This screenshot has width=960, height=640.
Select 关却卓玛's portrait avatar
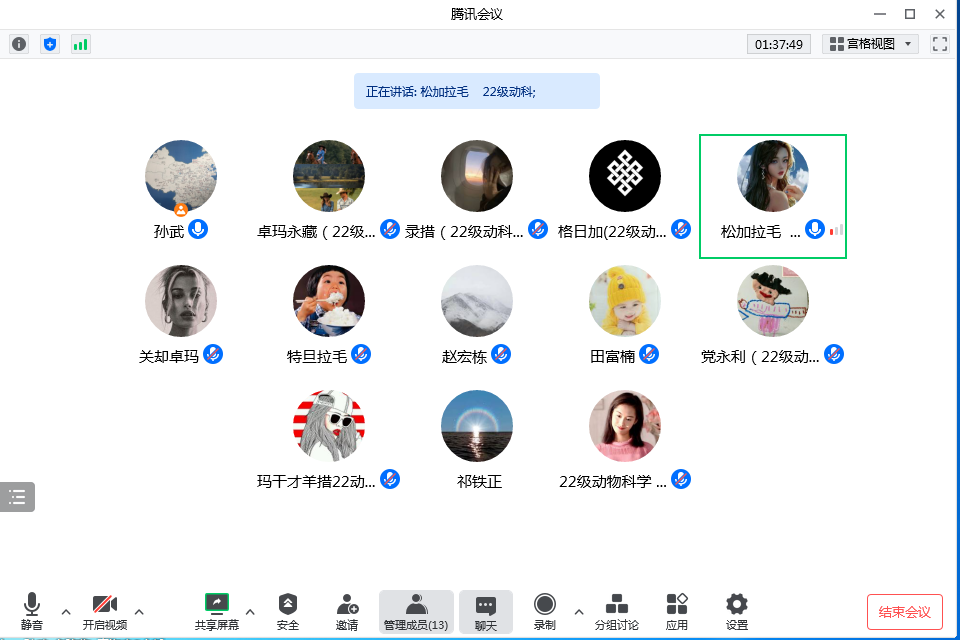(181, 301)
